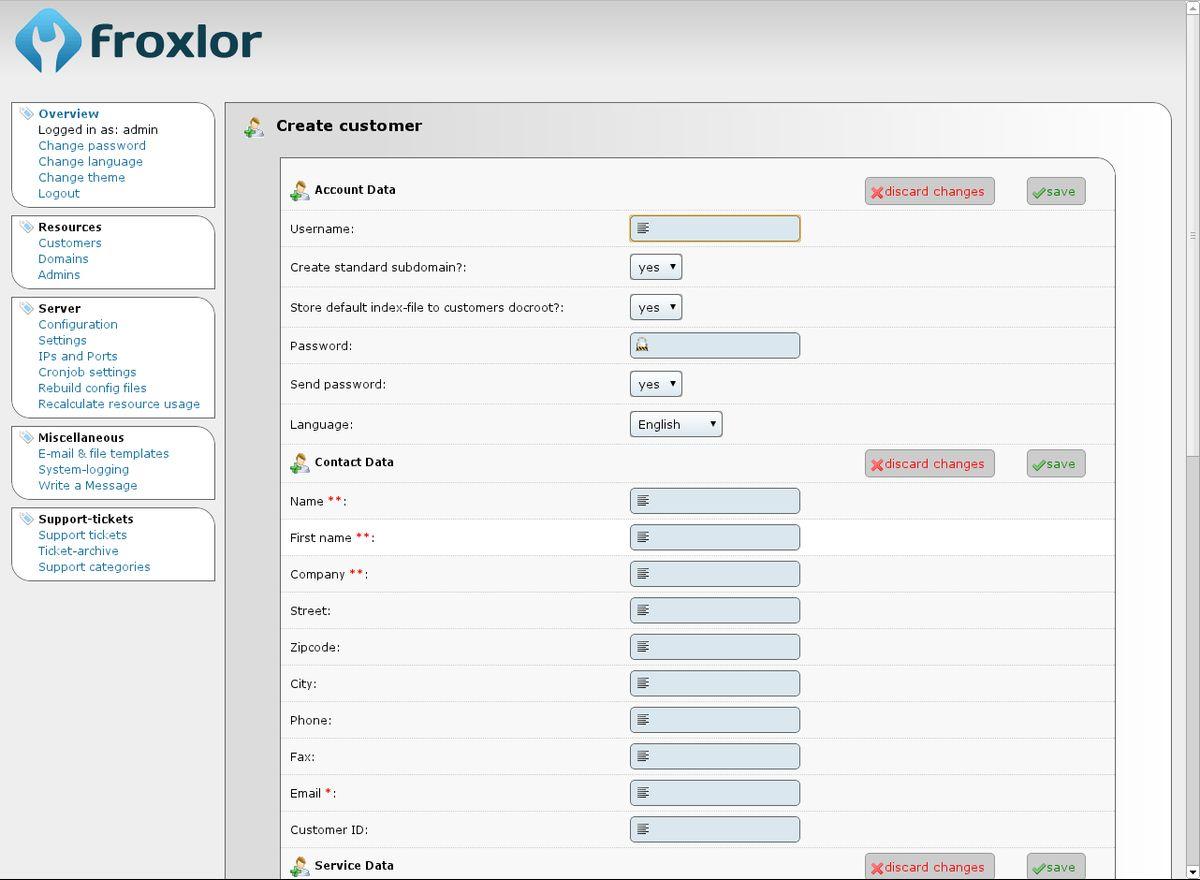Open the Overview page link
This screenshot has height=880, width=1200.
pos(69,114)
